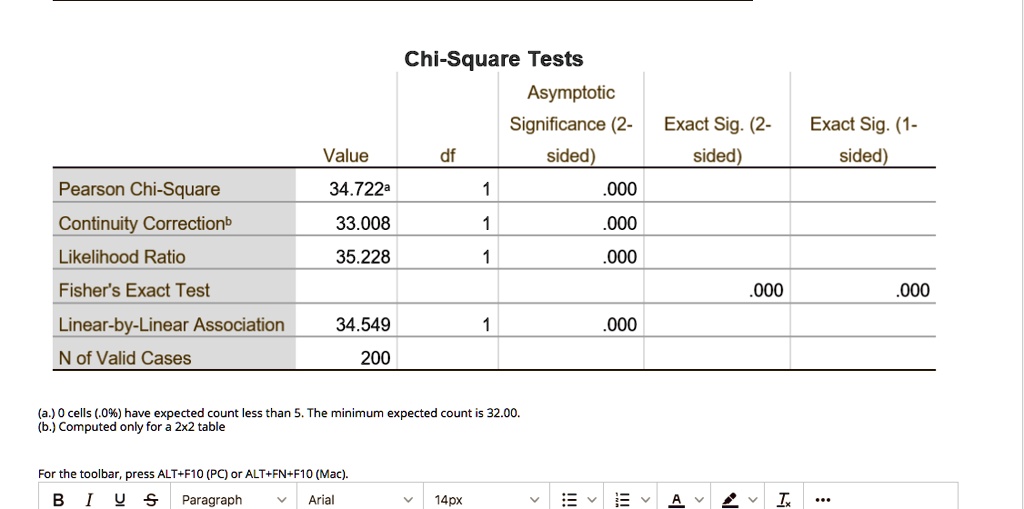Image resolution: width=1024 pixels, height=509 pixels.
Task: Select the Exact Sig. (2-sided) column header
Action: pos(717,140)
